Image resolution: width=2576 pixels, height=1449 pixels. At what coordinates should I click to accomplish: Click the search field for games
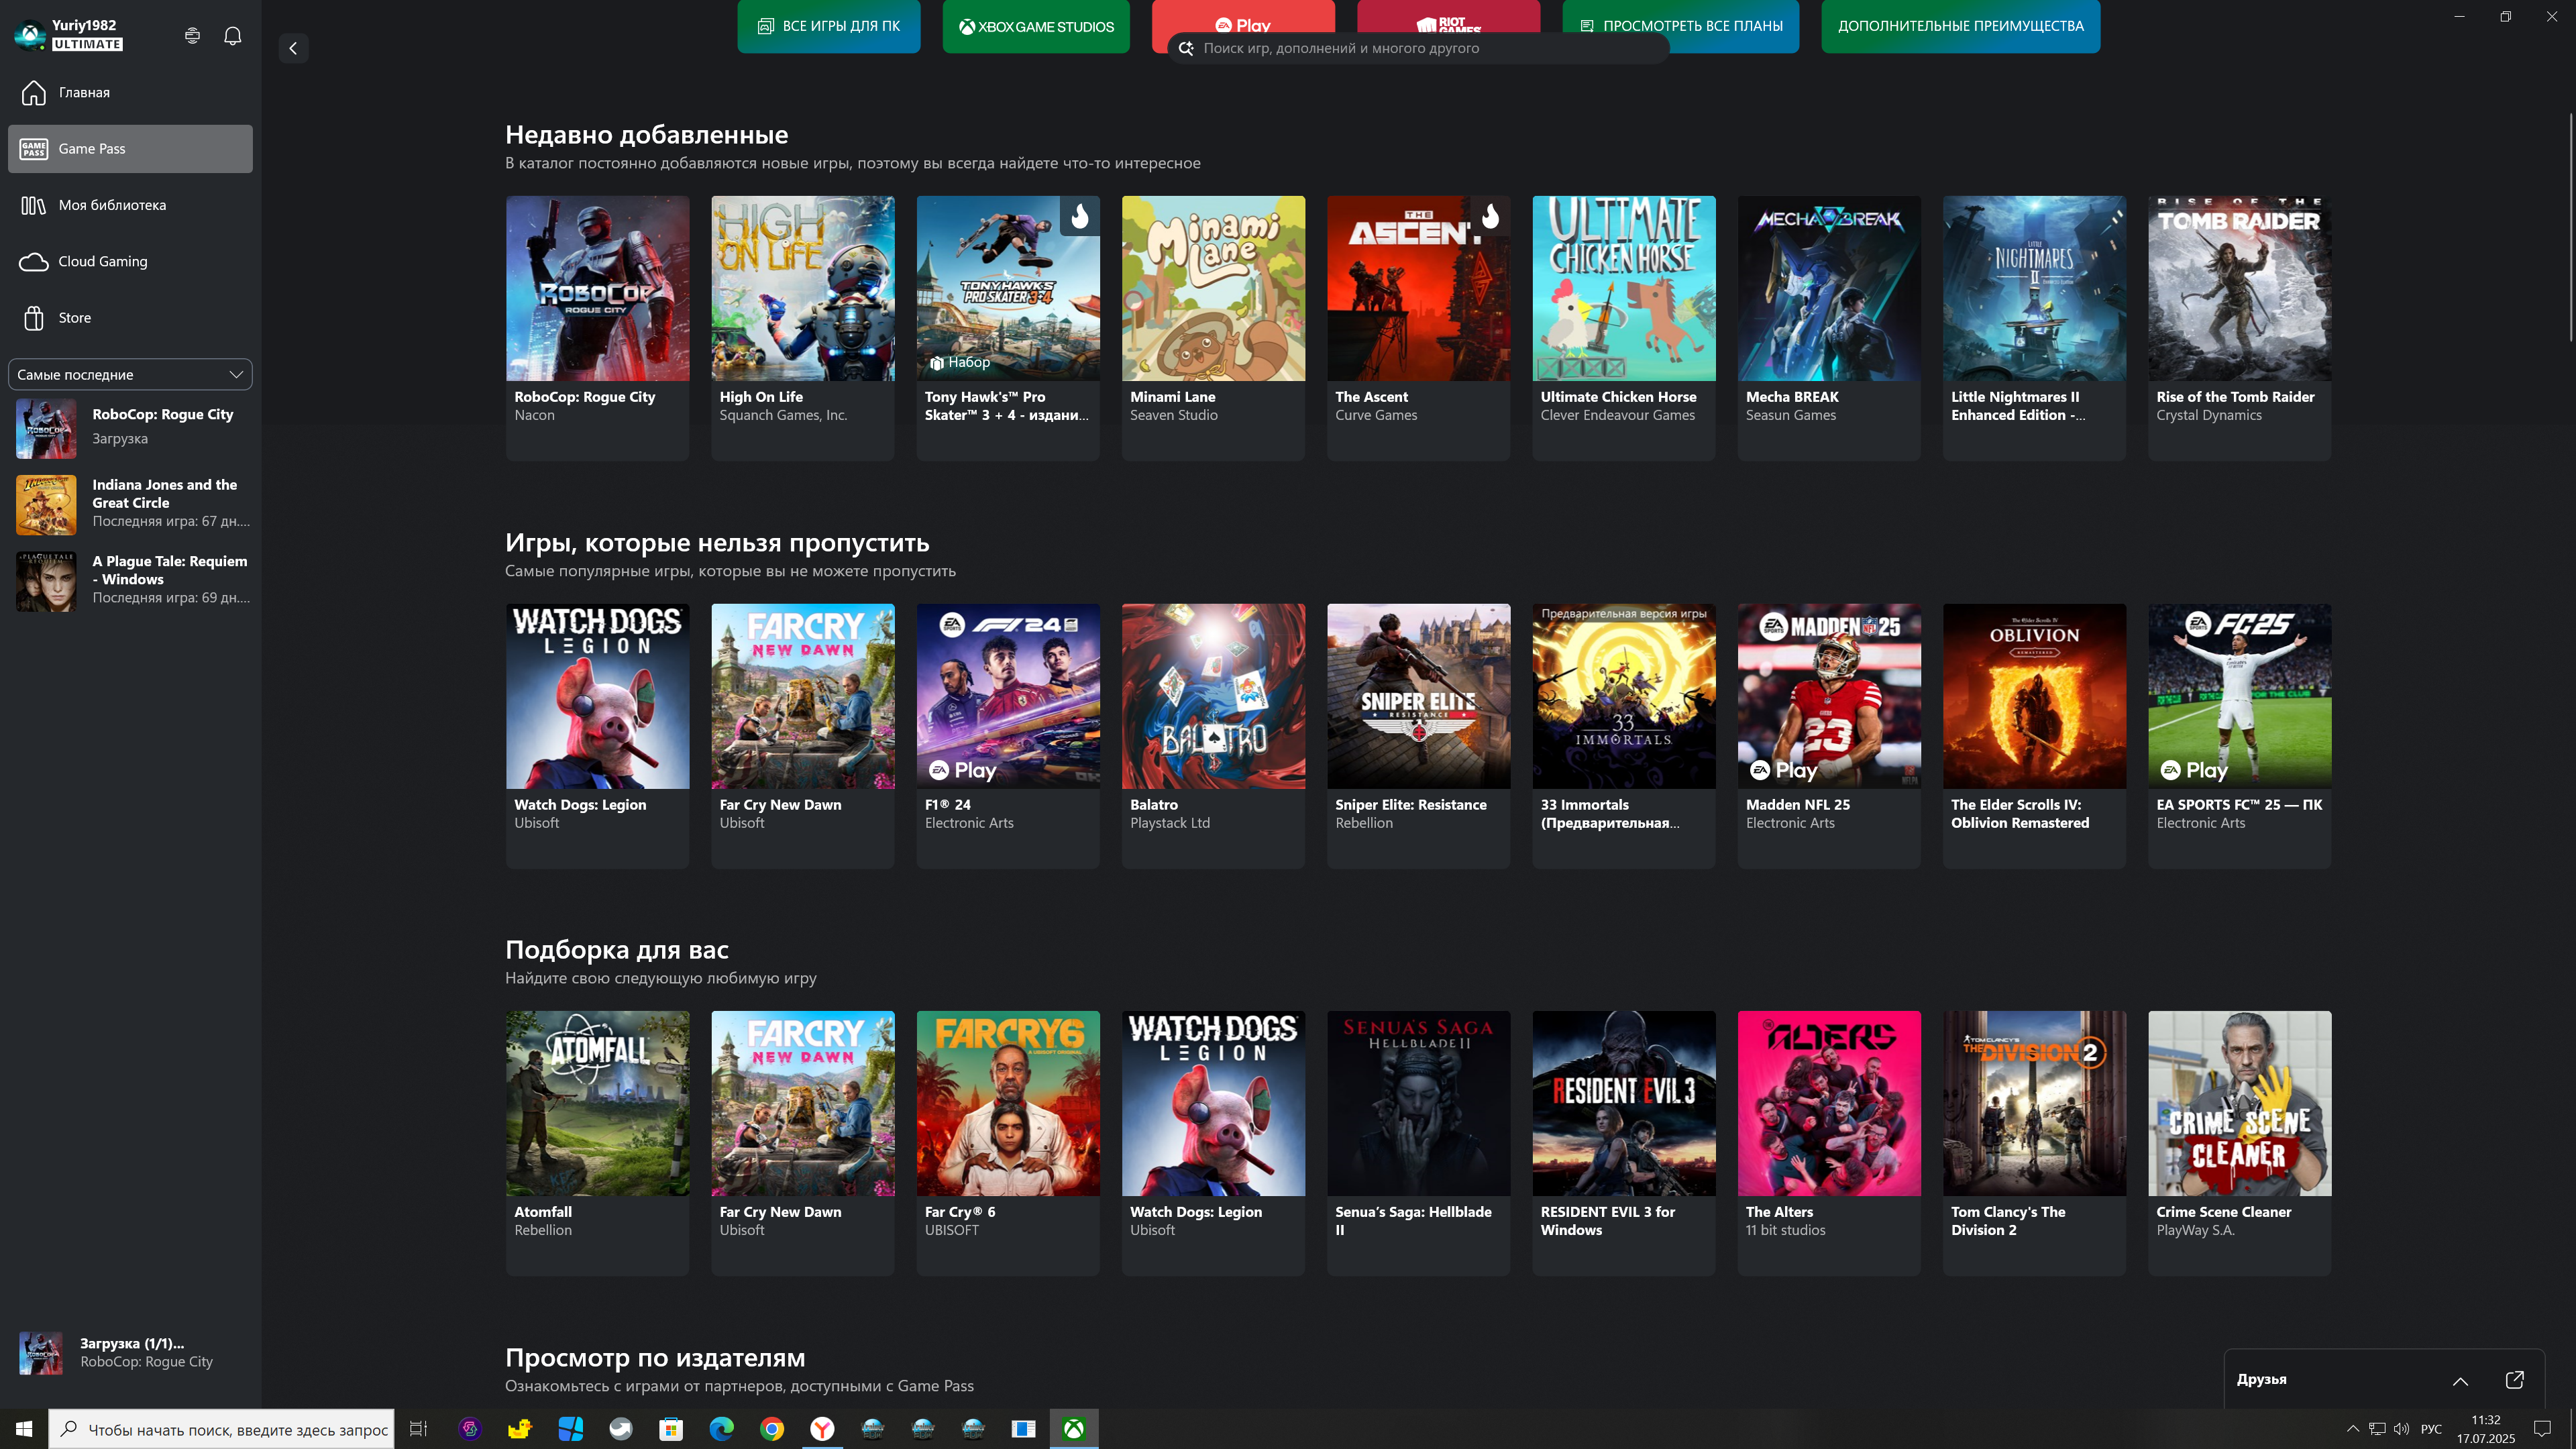[x=1418, y=48]
